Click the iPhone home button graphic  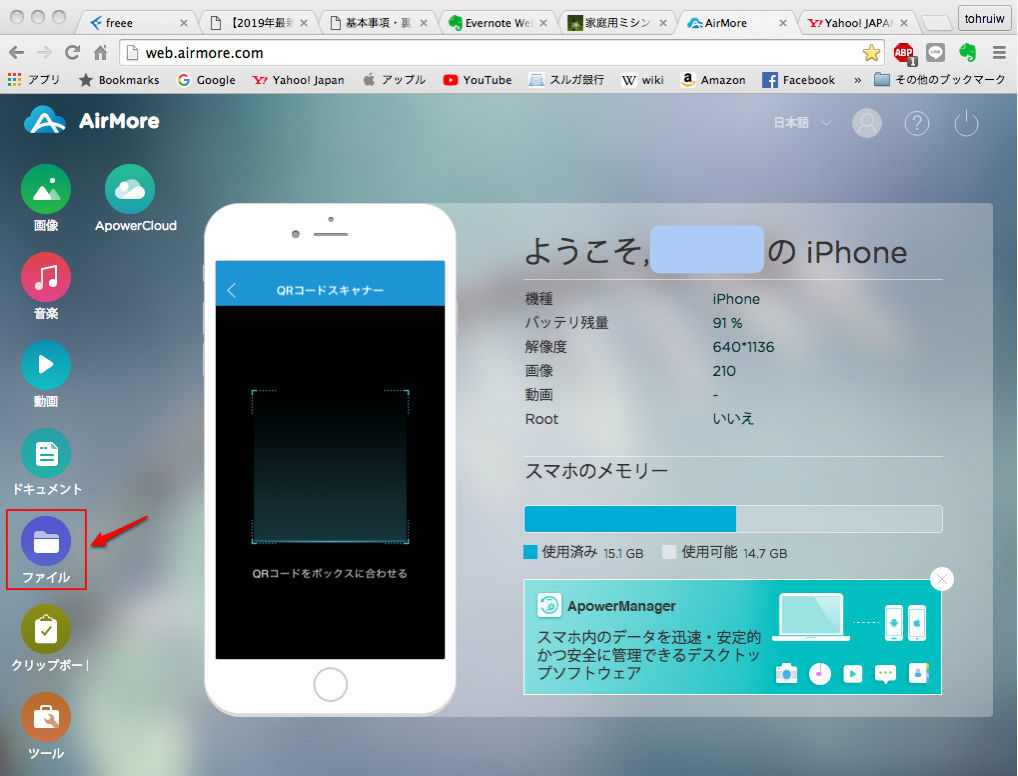pos(330,684)
